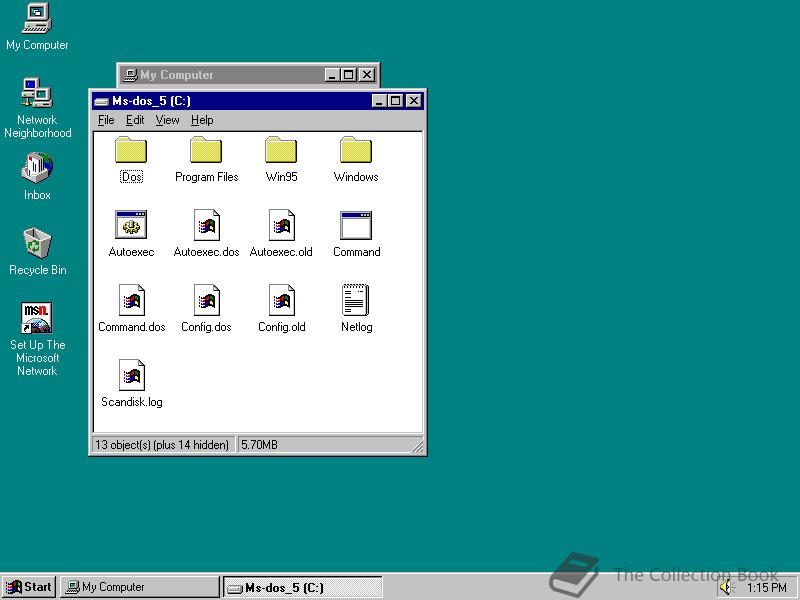Select the Windows folder icon
This screenshot has height=600, width=800.
pos(356,149)
